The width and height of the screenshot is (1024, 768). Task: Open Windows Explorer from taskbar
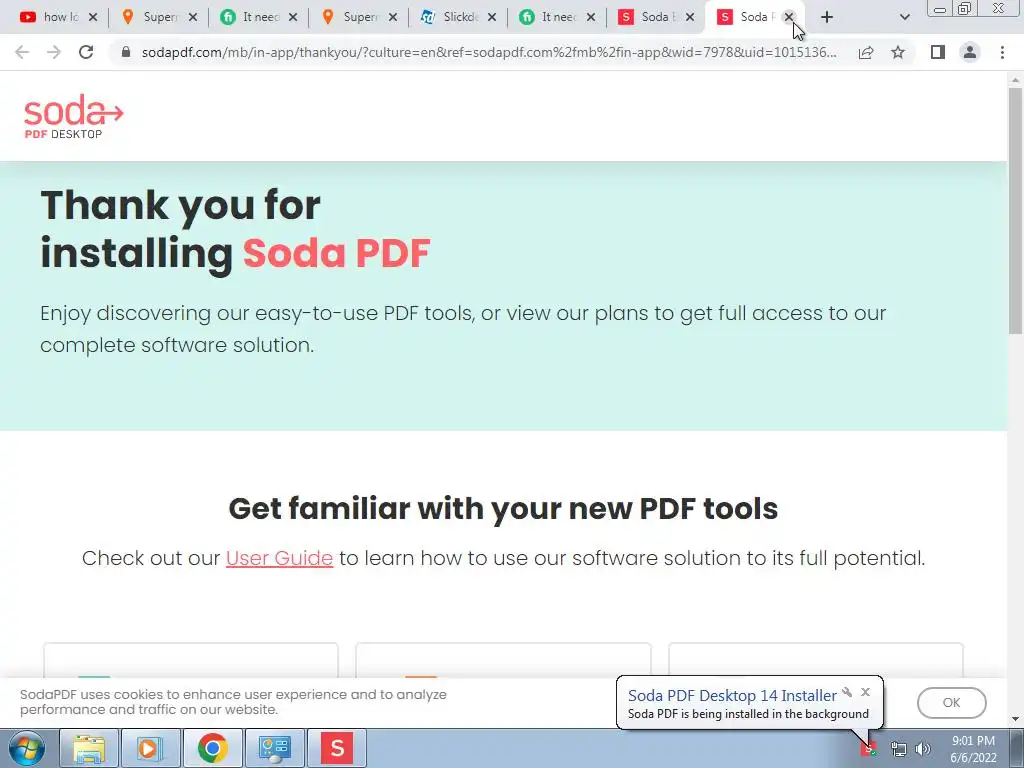89,748
